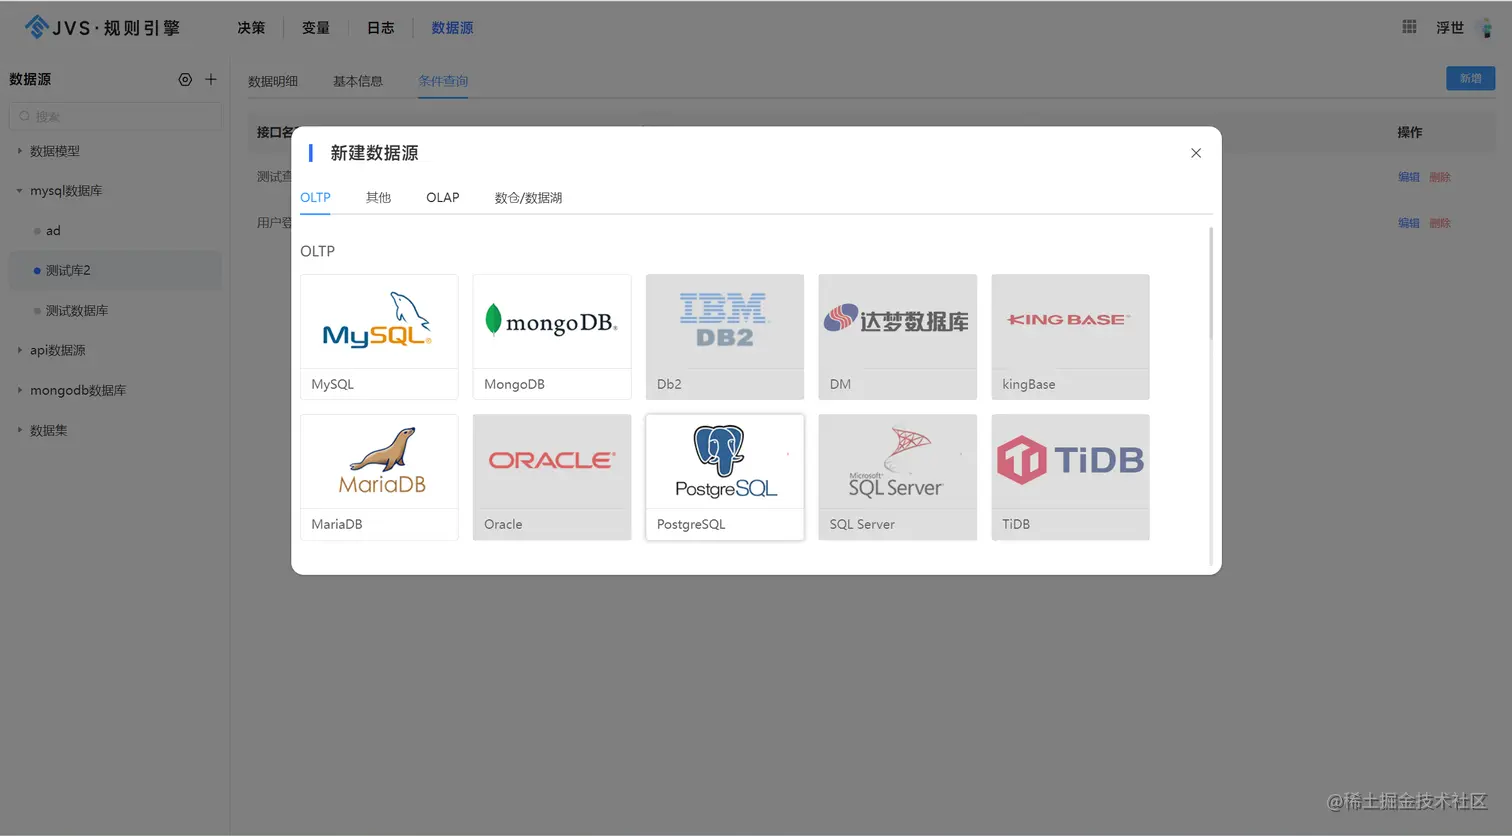Click the dialog vertical scrollbar

1210,283
